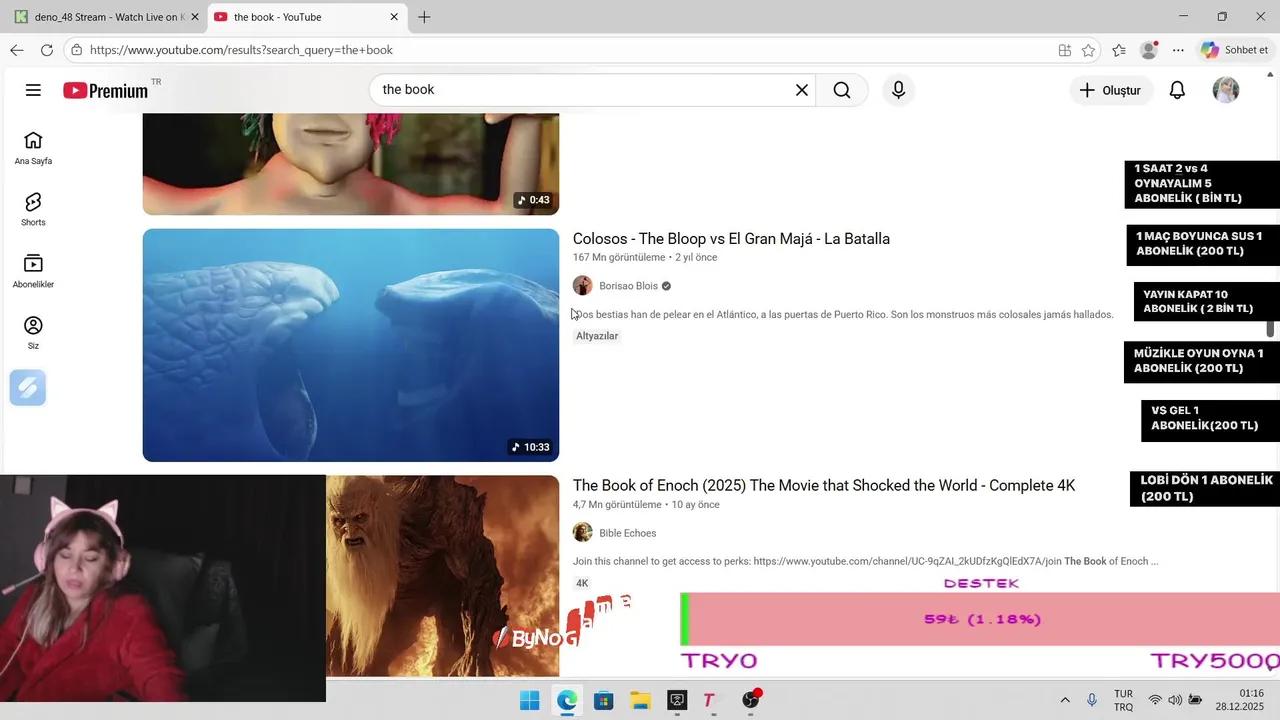
Task: Go to Ana Sayfa in sidebar
Action: tap(33, 148)
